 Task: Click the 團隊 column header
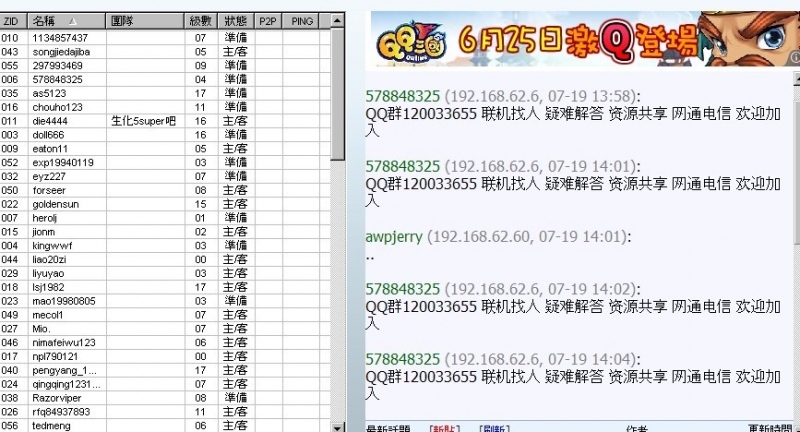(x=145, y=21)
